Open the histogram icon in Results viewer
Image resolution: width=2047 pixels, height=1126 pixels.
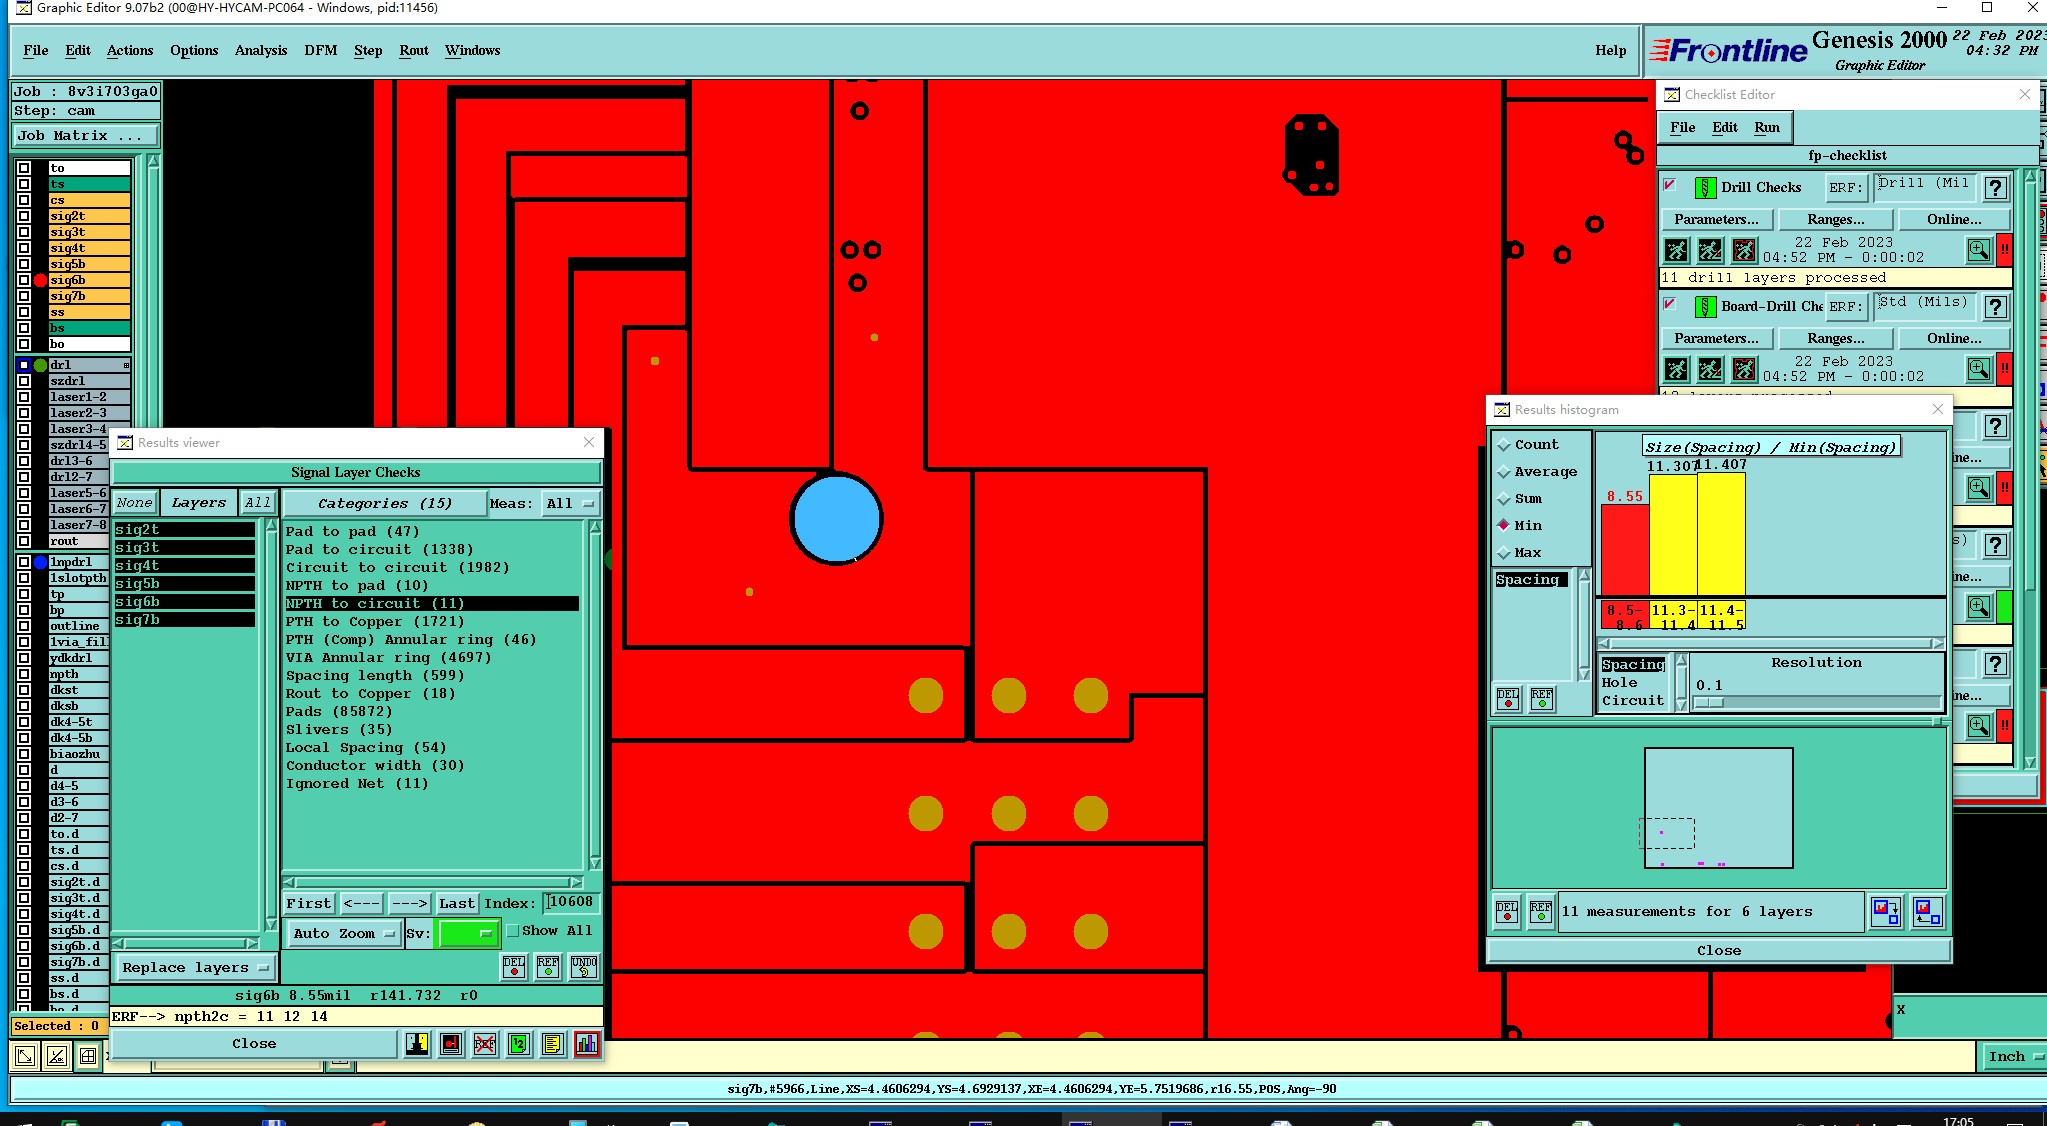pyautogui.click(x=587, y=1044)
